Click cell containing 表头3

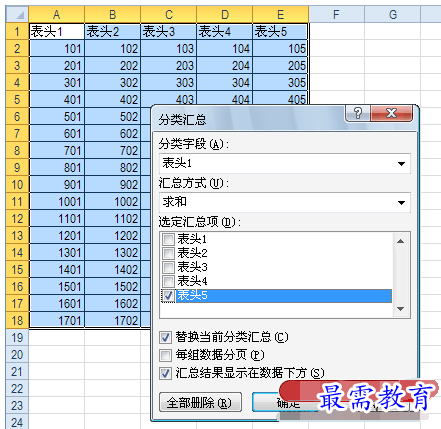coord(169,32)
